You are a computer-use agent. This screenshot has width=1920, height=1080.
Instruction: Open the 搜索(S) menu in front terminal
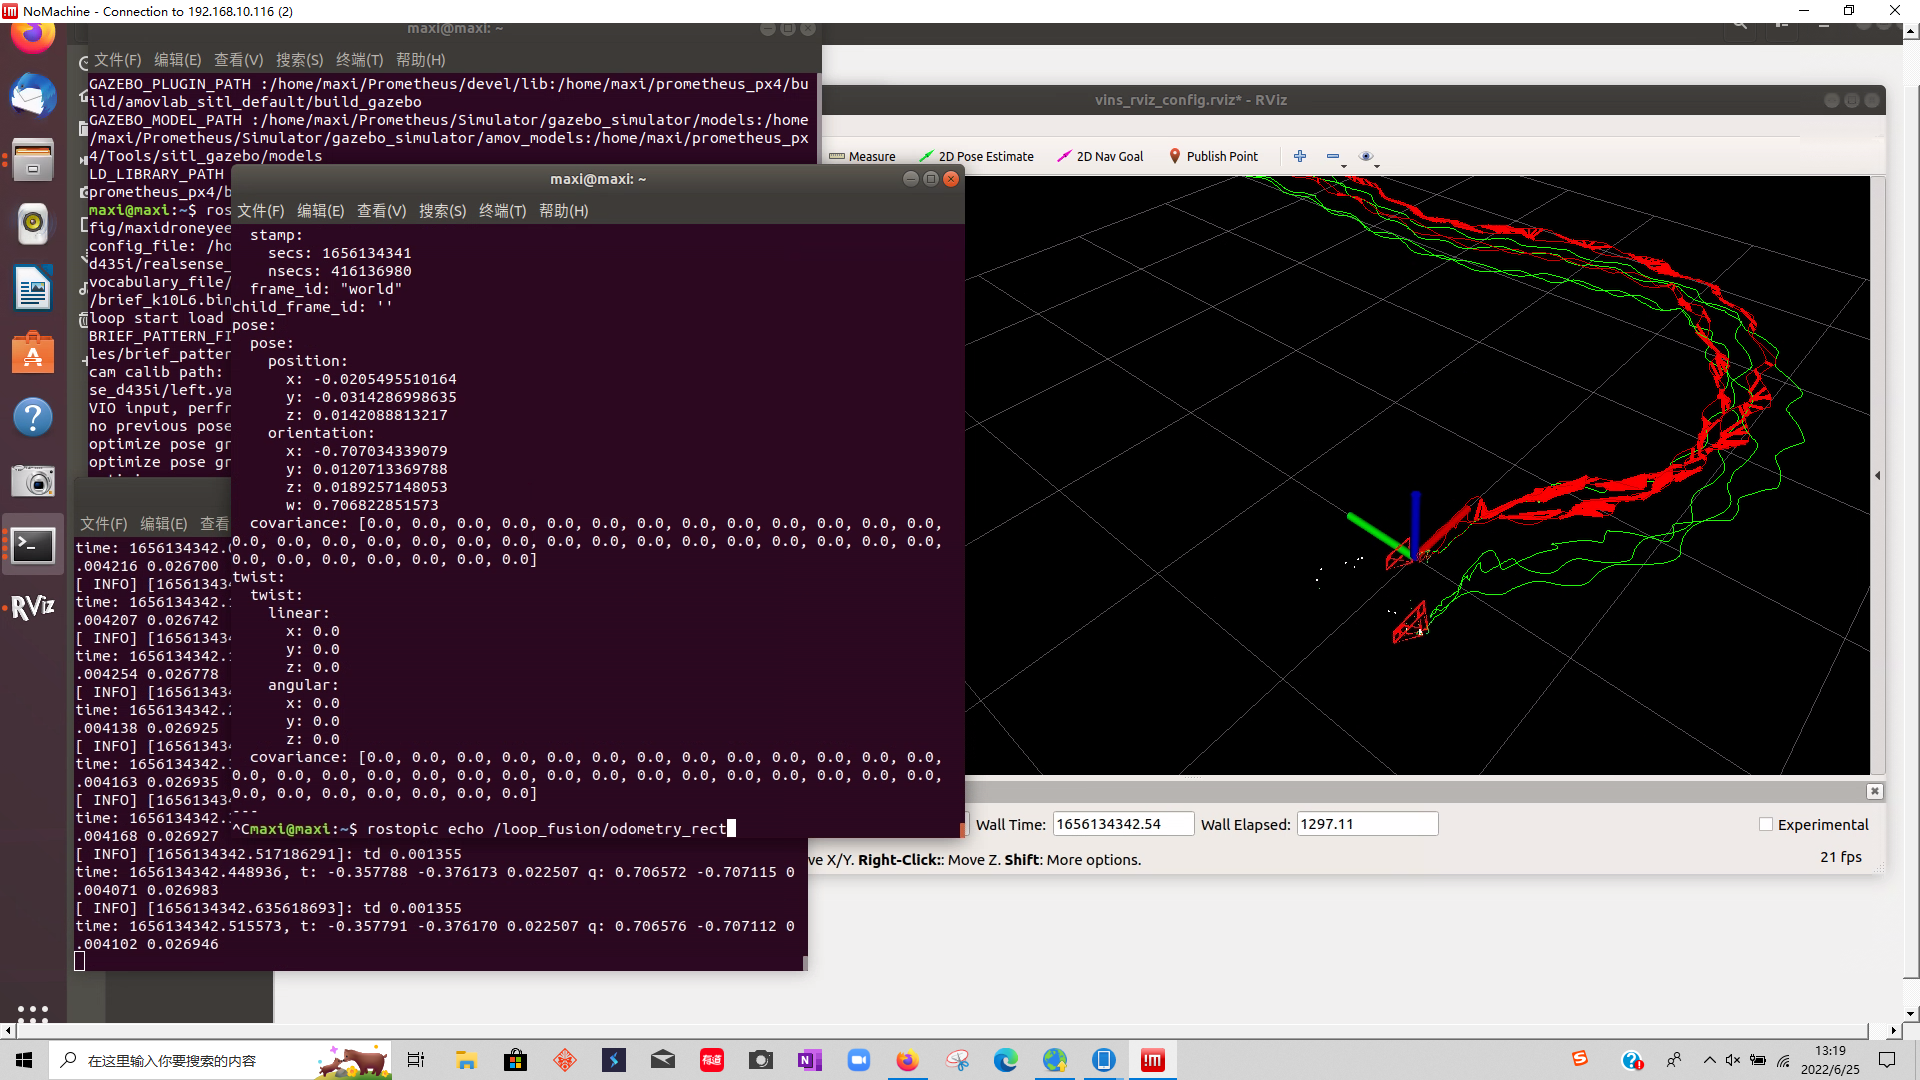click(442, 211)
